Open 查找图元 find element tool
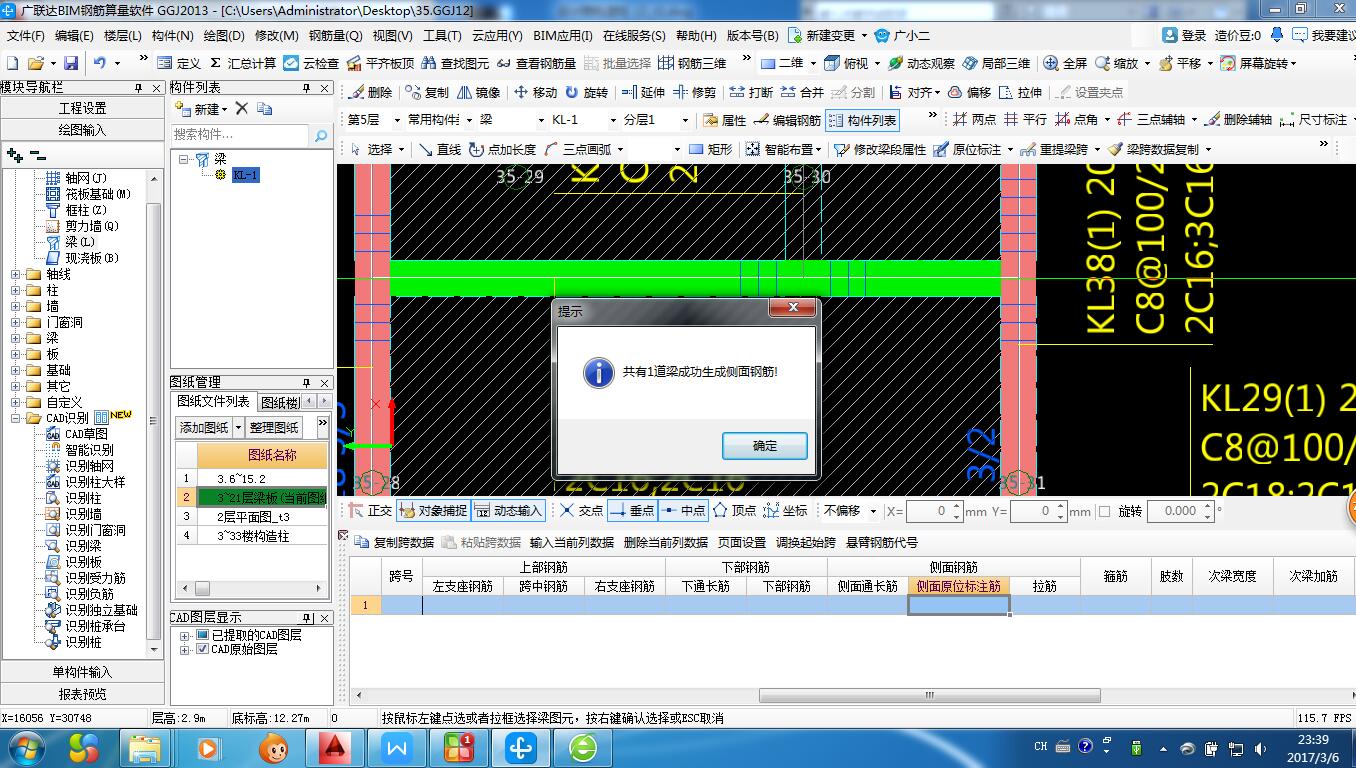The image size is (1356, 768). click(456, 63)
